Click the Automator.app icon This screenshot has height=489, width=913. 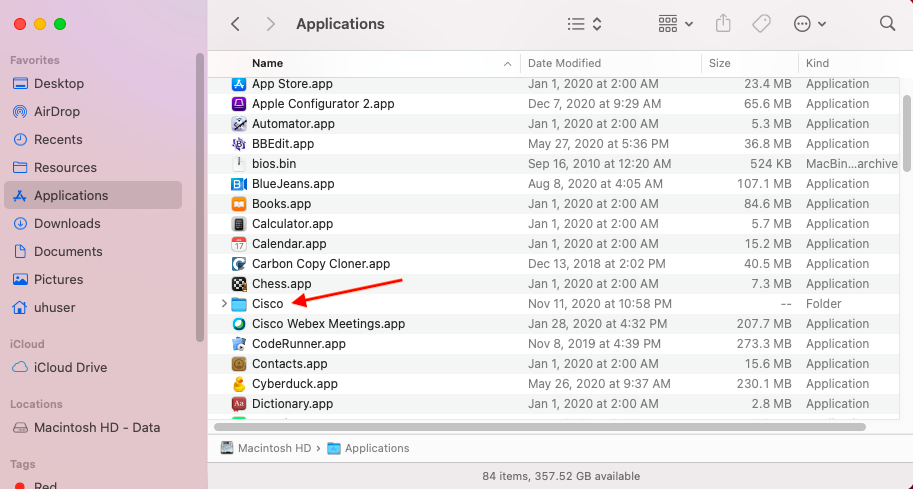point(239,124)
